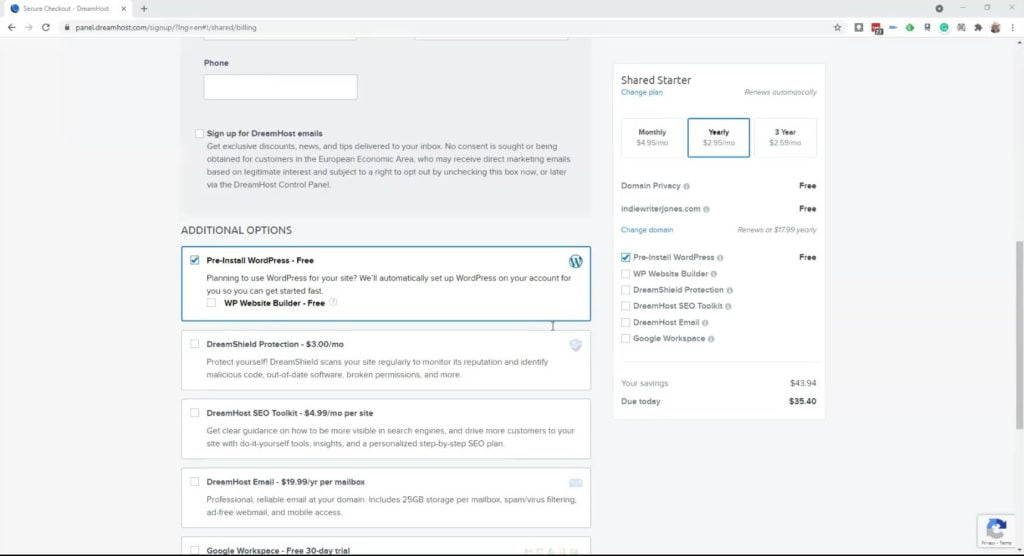Show sidebar DreamHost SEO Toolkit info icon
This screenshot has width=1024, height=556.
tap(728, 306)
